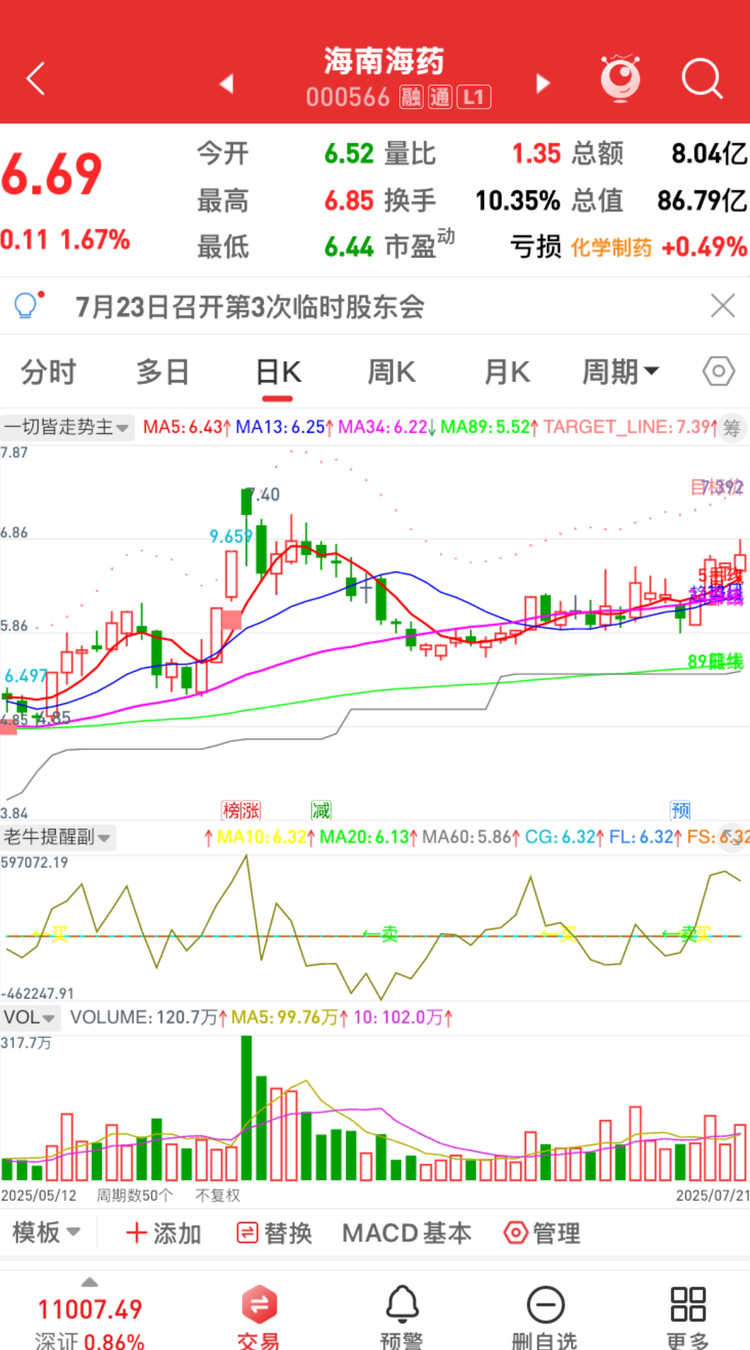Tap the MA20: 6.13 sub-chart legend

pyautogui.click(x=366, y=837)
